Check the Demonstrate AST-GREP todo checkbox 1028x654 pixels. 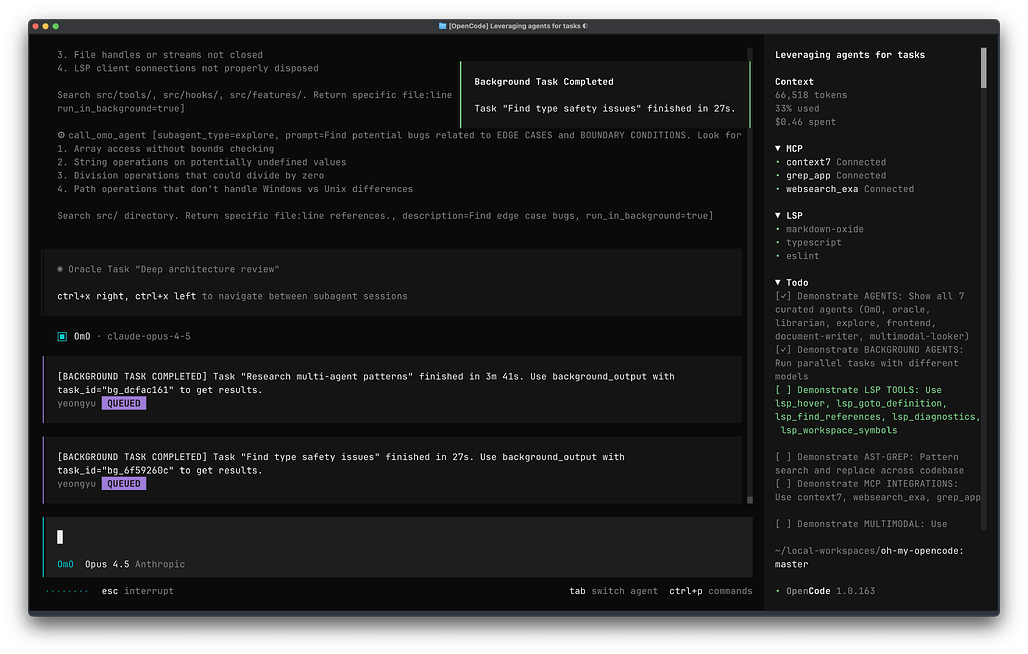pos(782,457)
